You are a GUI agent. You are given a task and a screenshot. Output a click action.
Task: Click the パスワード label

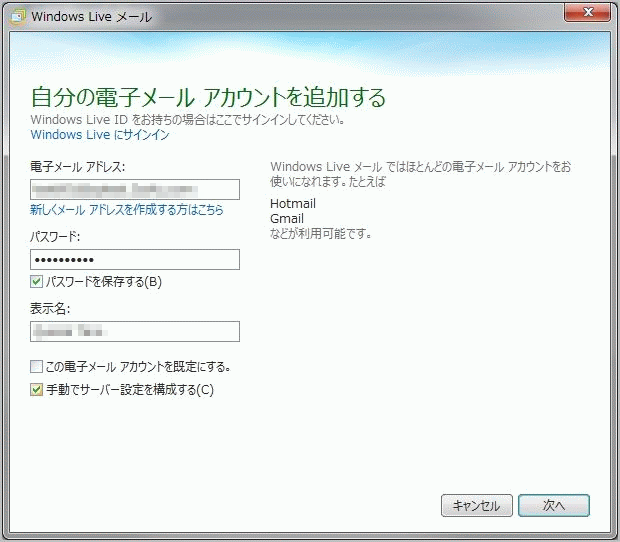point(55,237)
